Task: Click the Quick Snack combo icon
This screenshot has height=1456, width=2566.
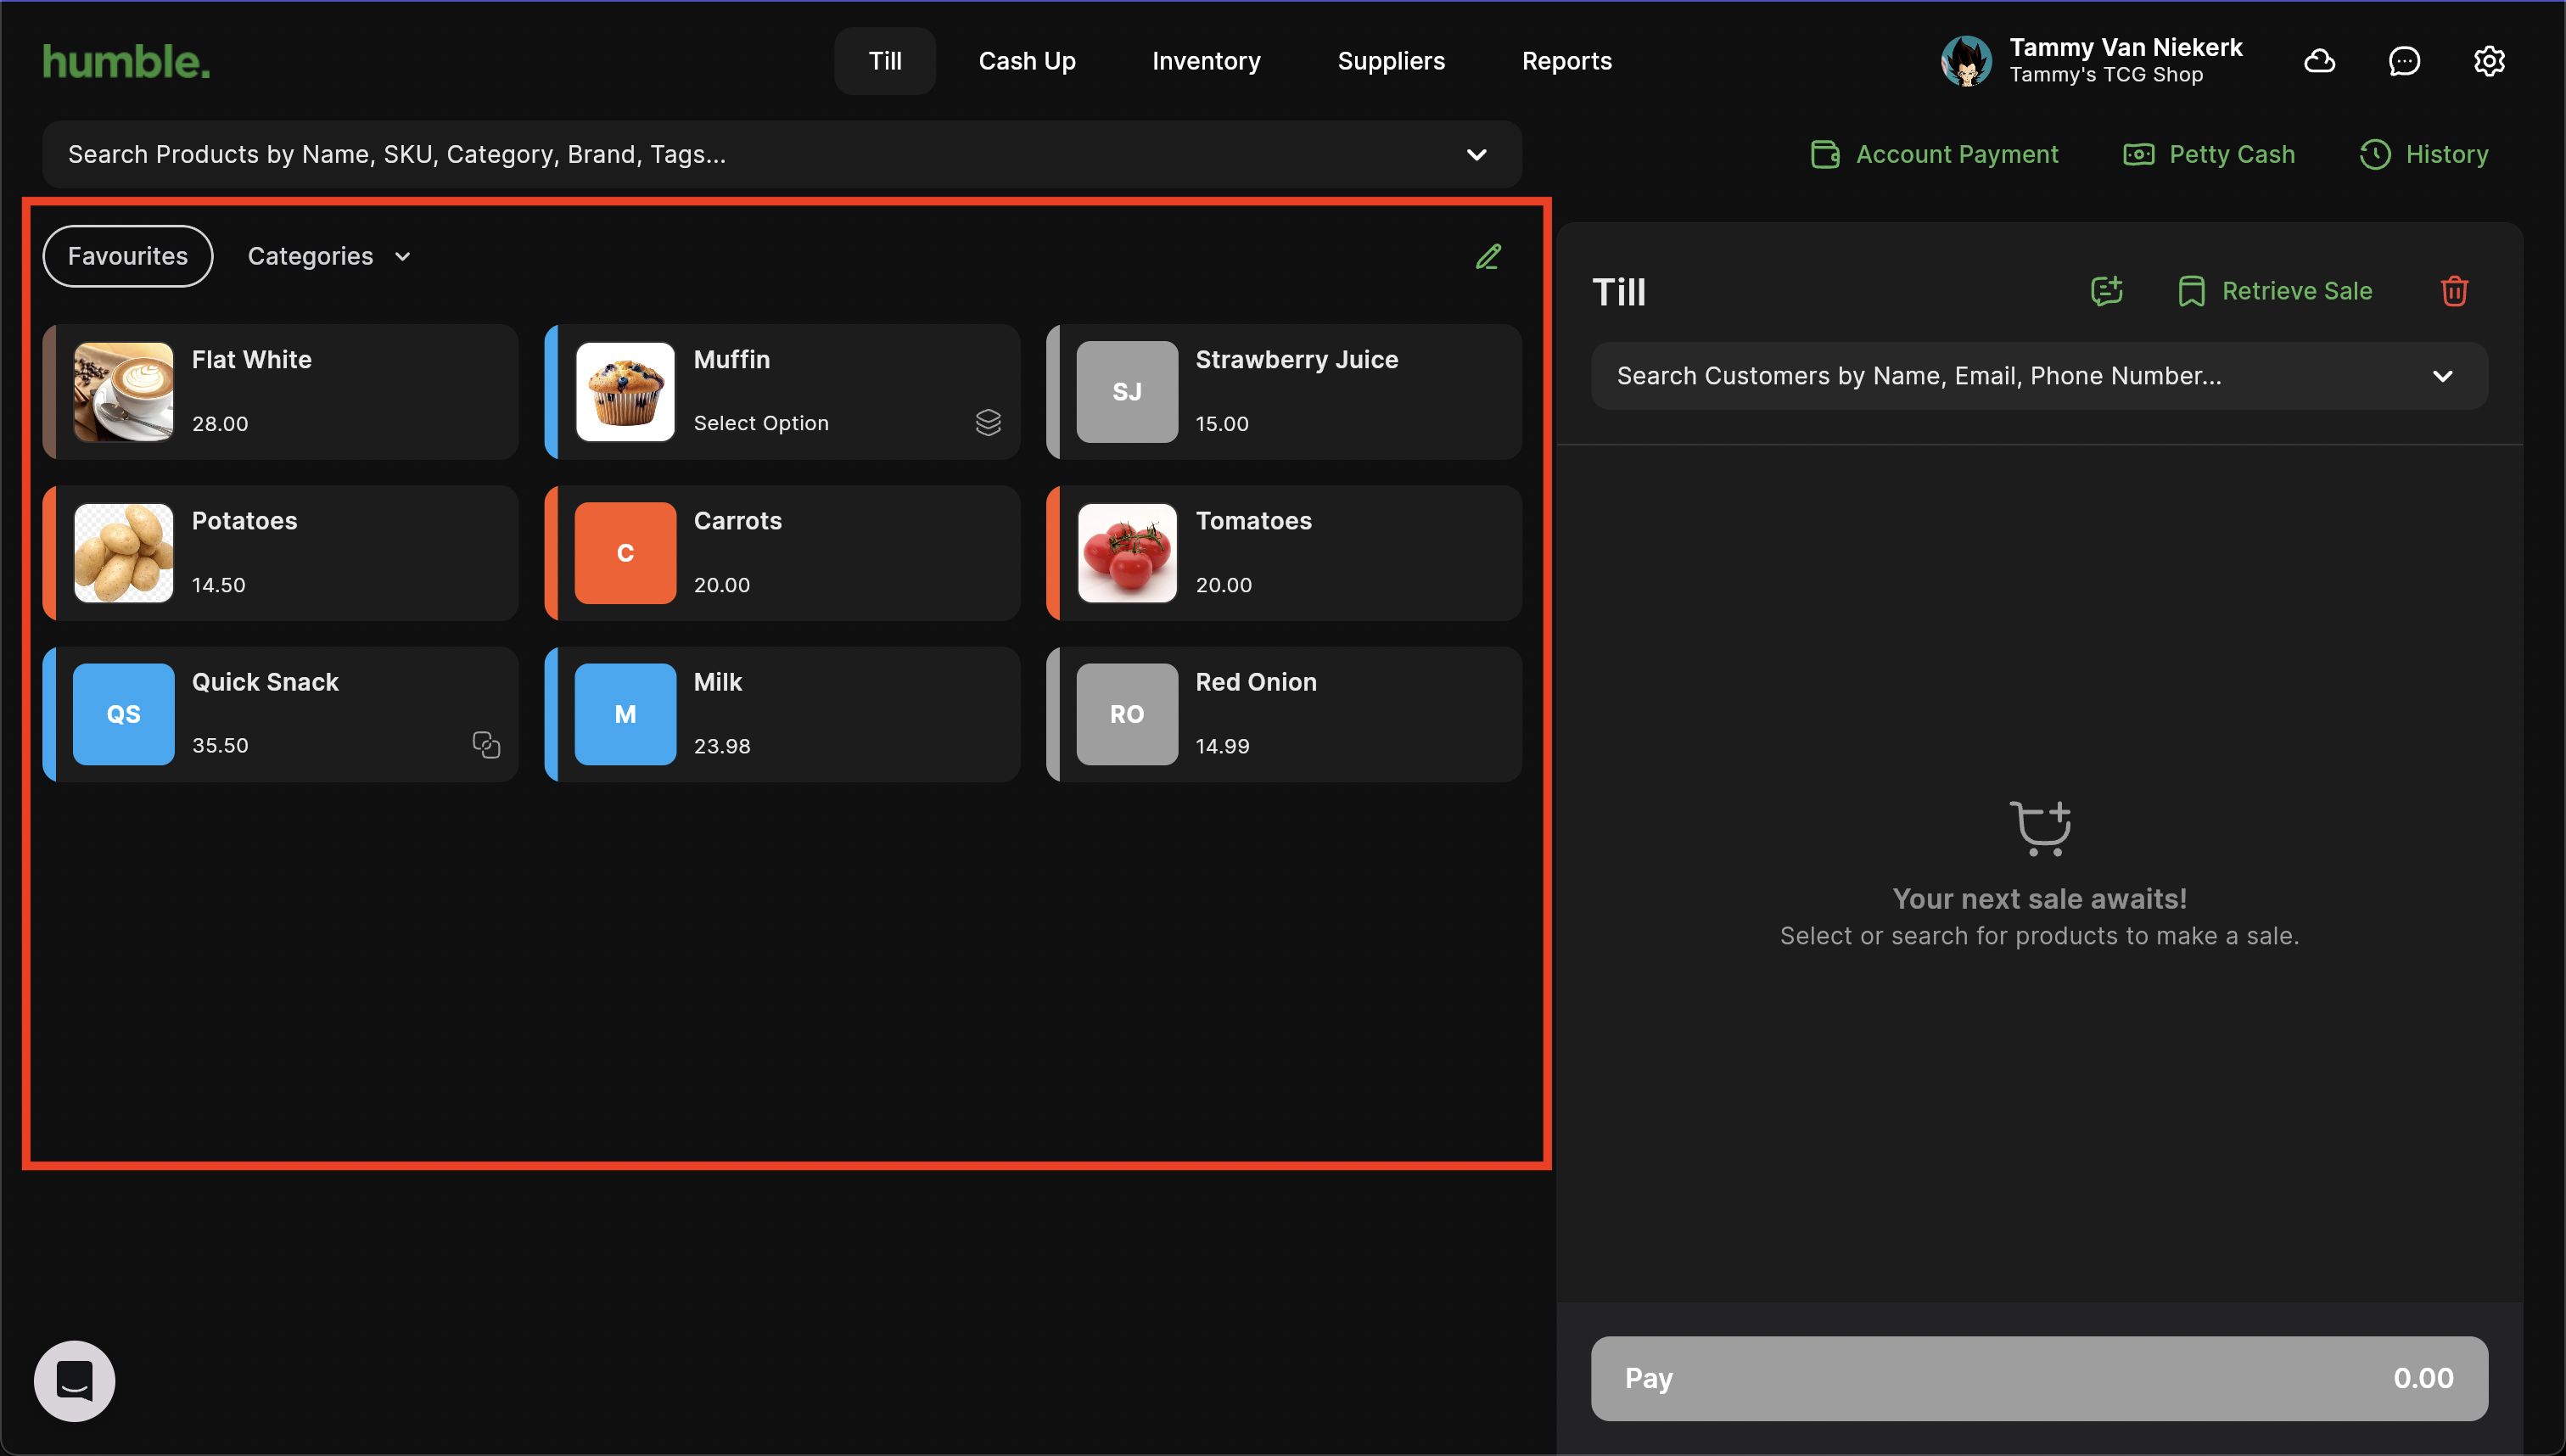Action: click(486, 745)
